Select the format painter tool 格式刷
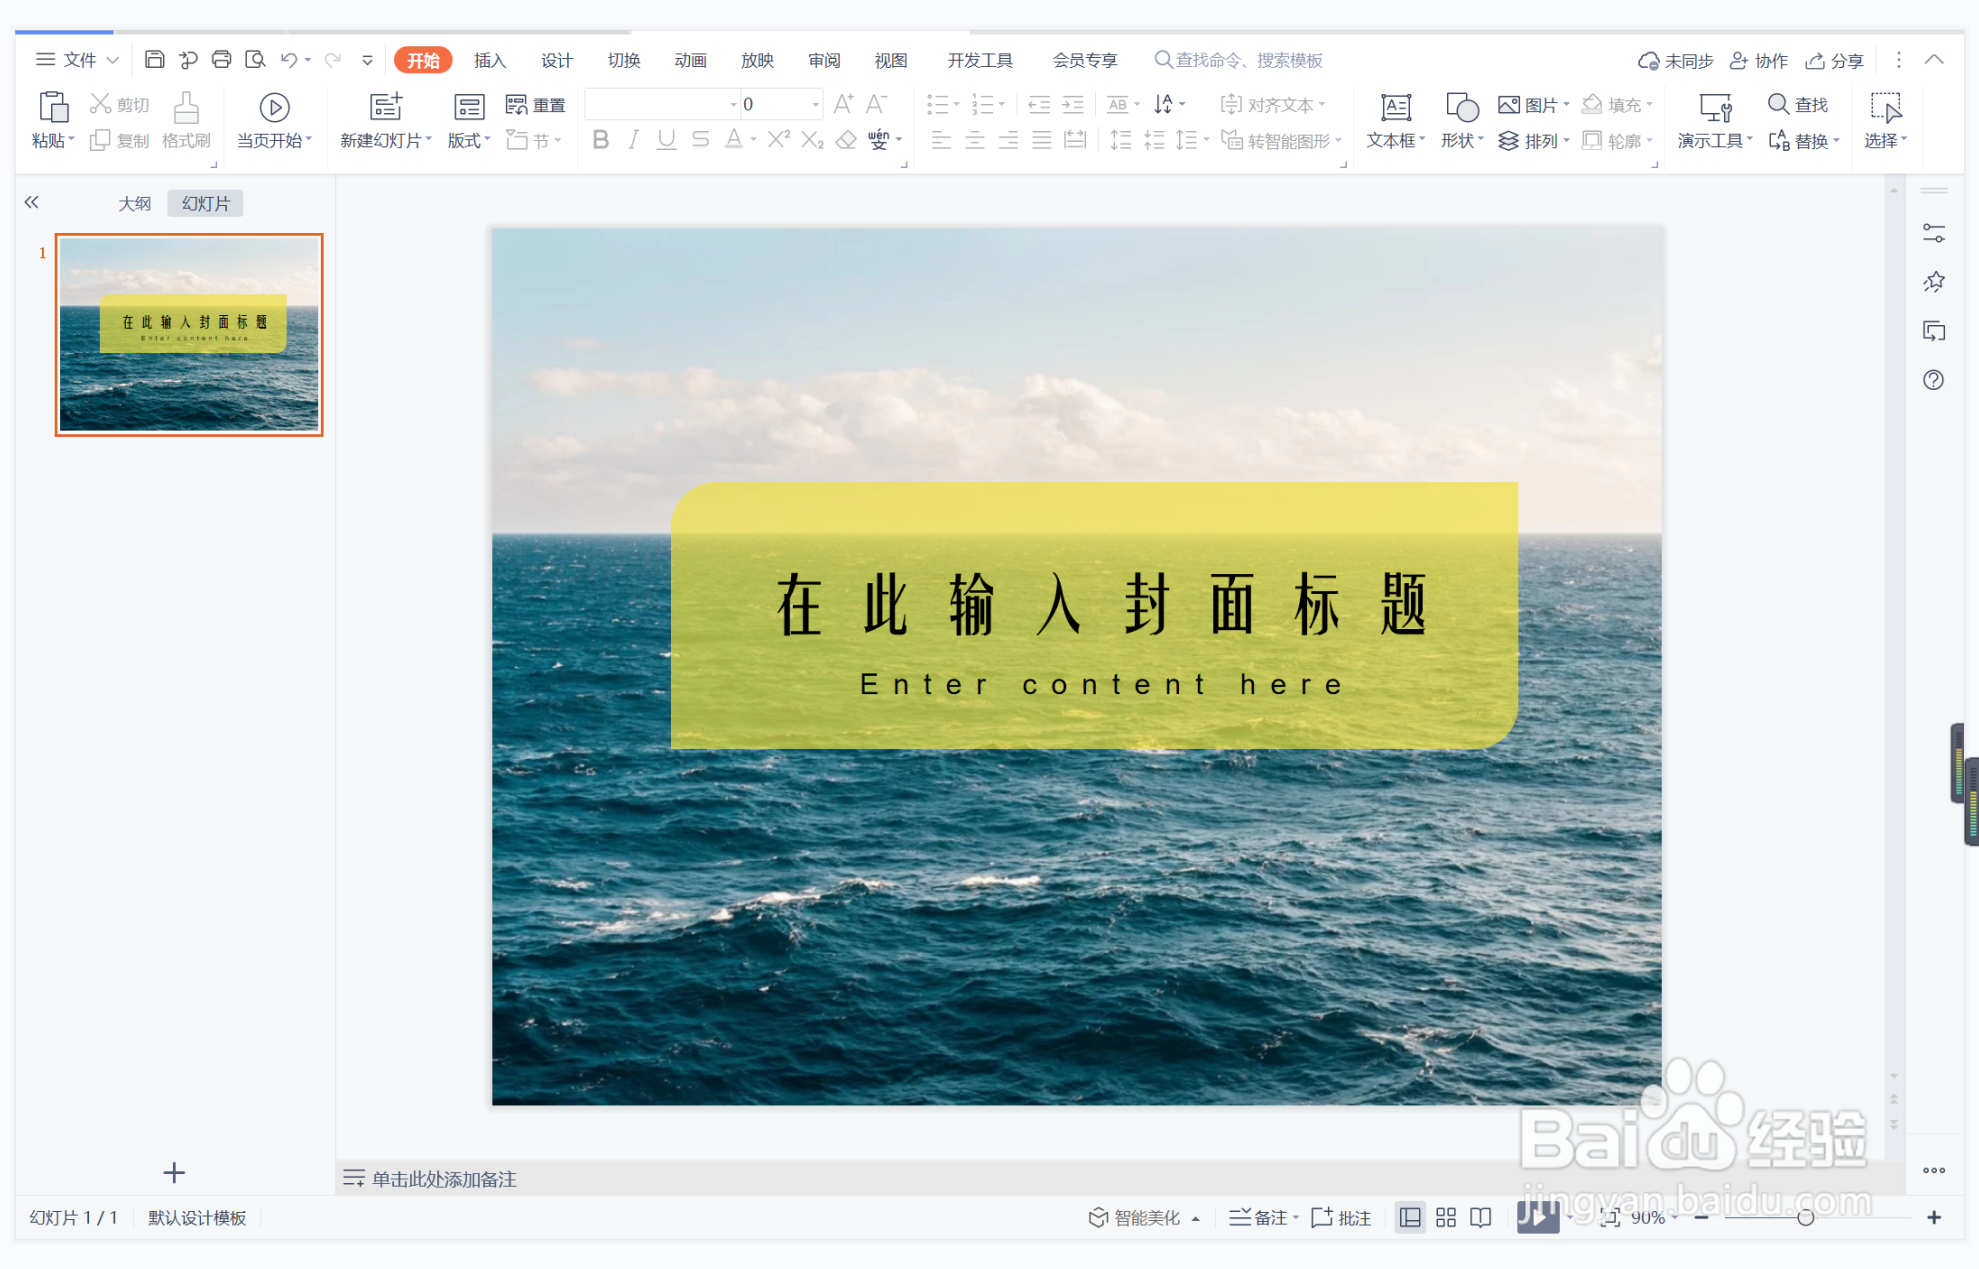This screenshot has height=1269, width=1979. (x=185, y=120)
